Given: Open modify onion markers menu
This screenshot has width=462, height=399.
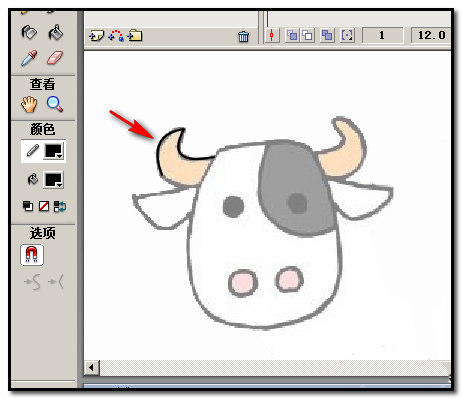Looking at the screenshot, I should click(x=347, y=35).
